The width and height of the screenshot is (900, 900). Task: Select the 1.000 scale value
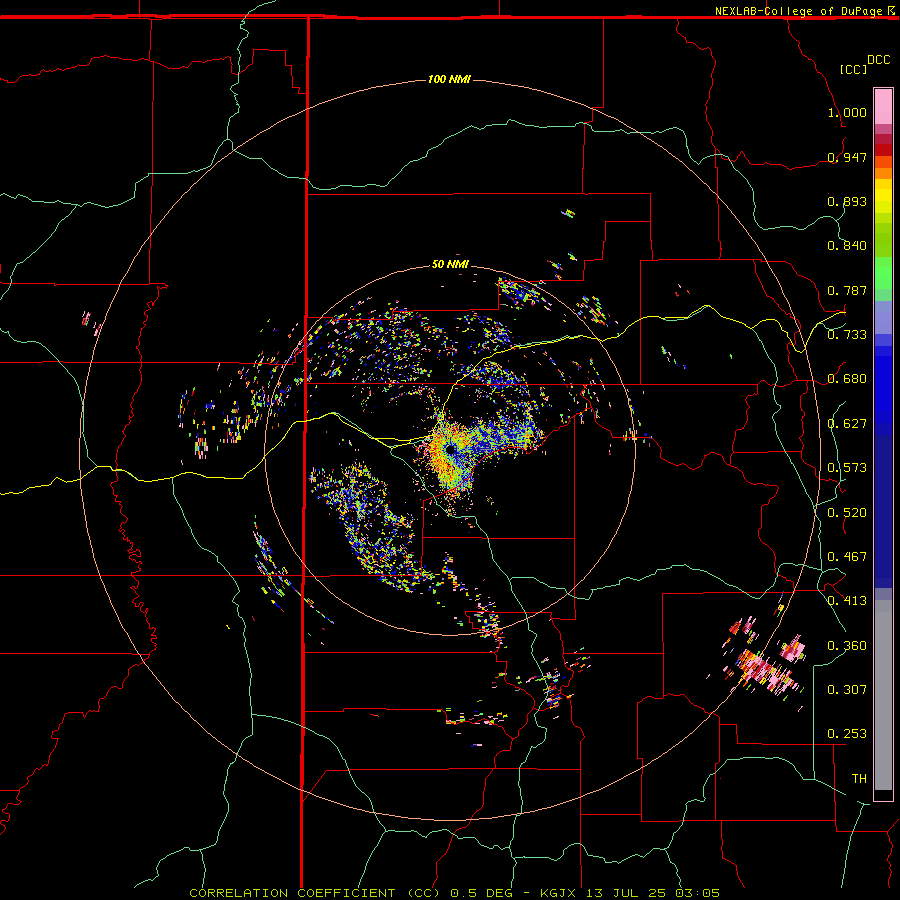pyautogui.click(x=847, y=112)
